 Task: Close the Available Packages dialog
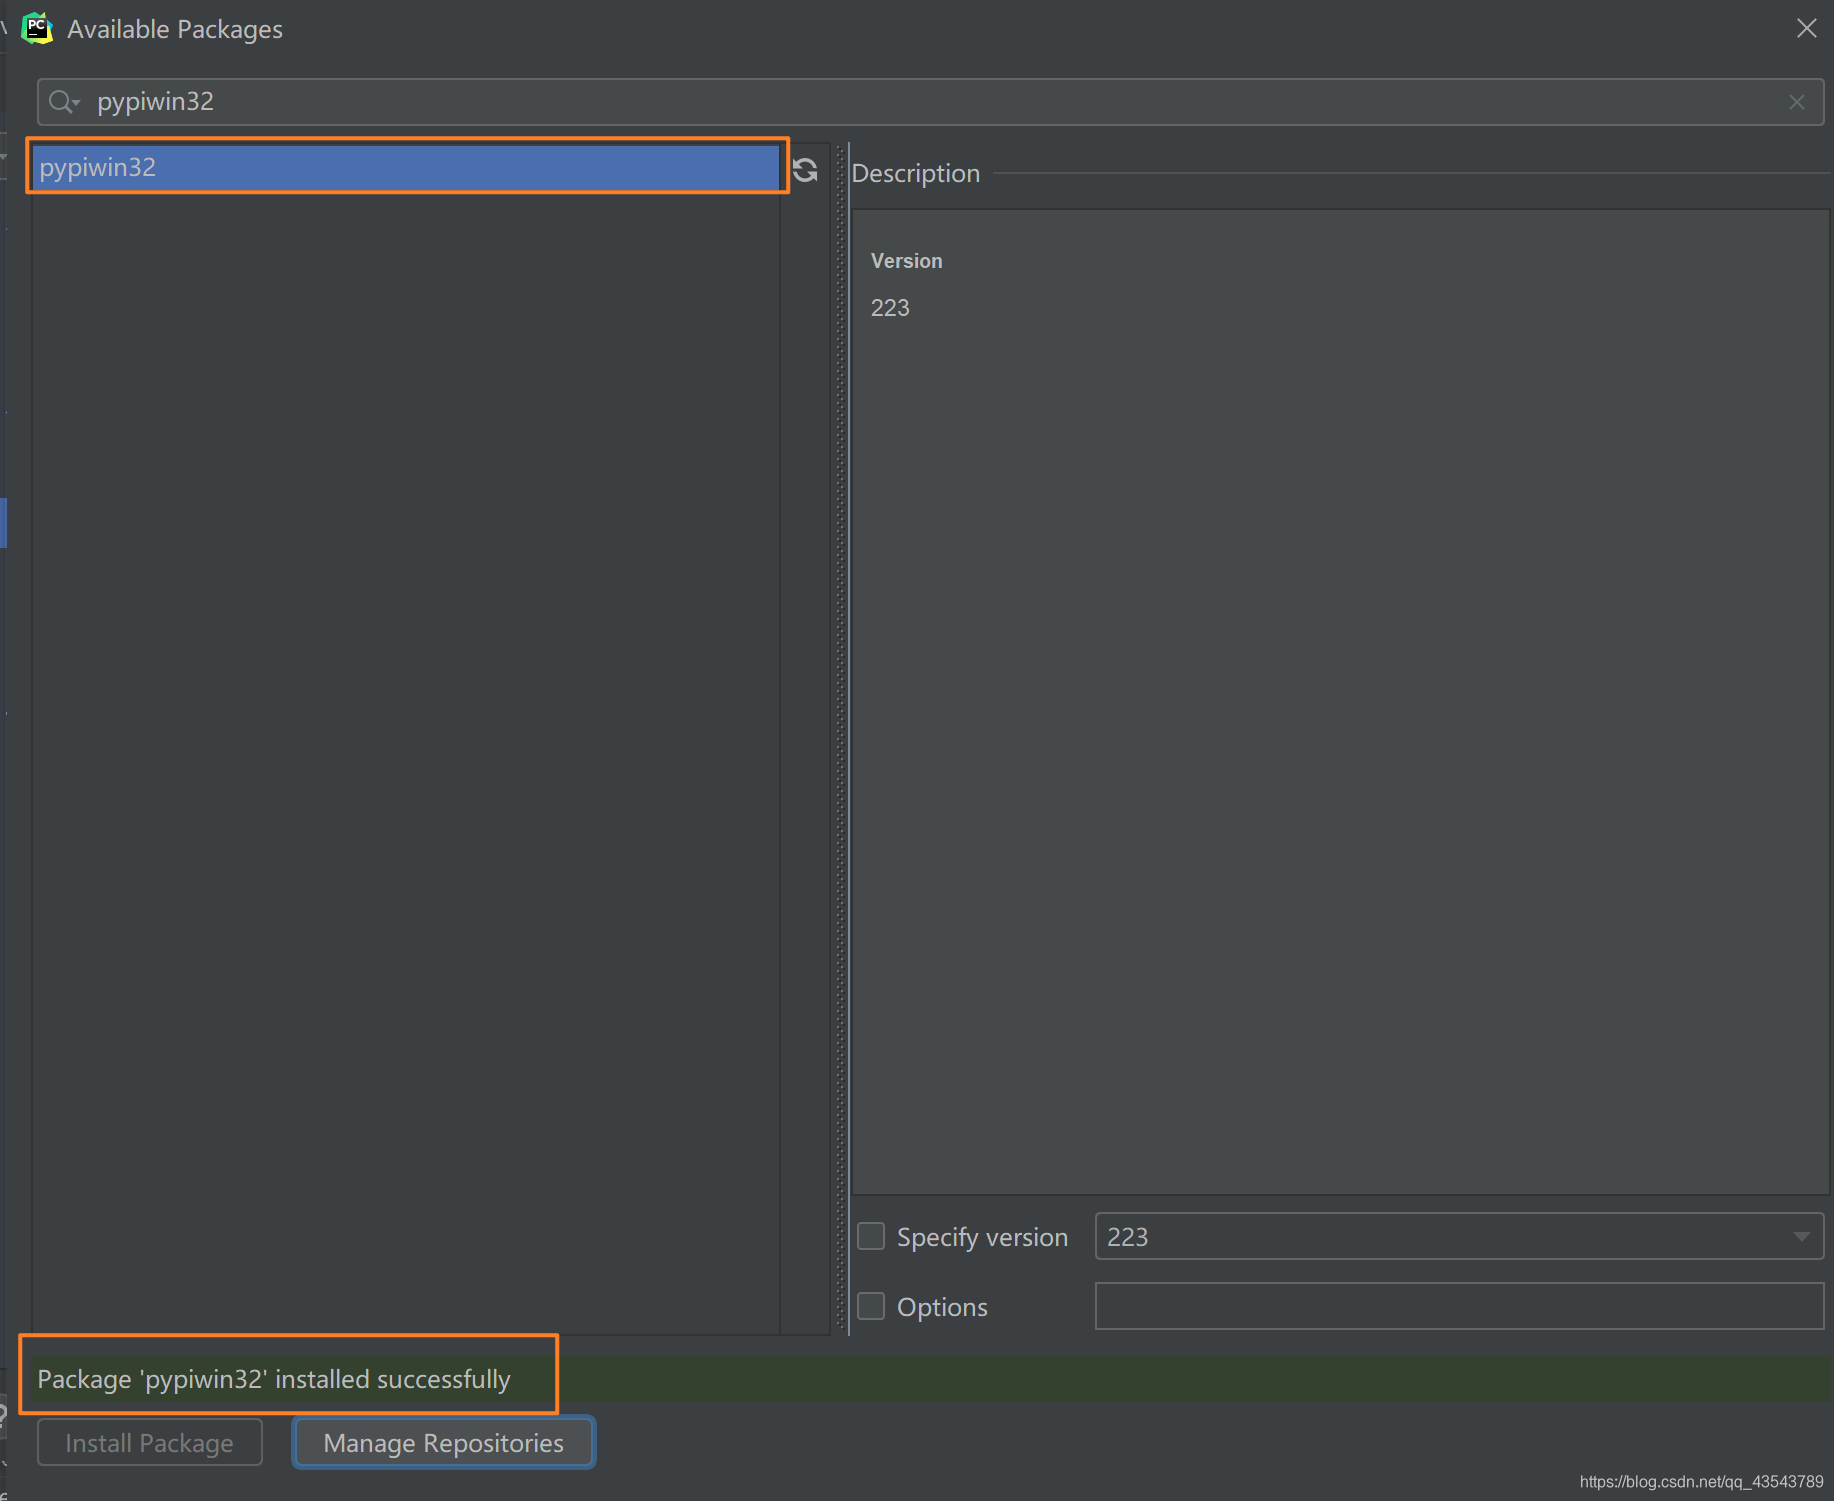coord(1806,28)
